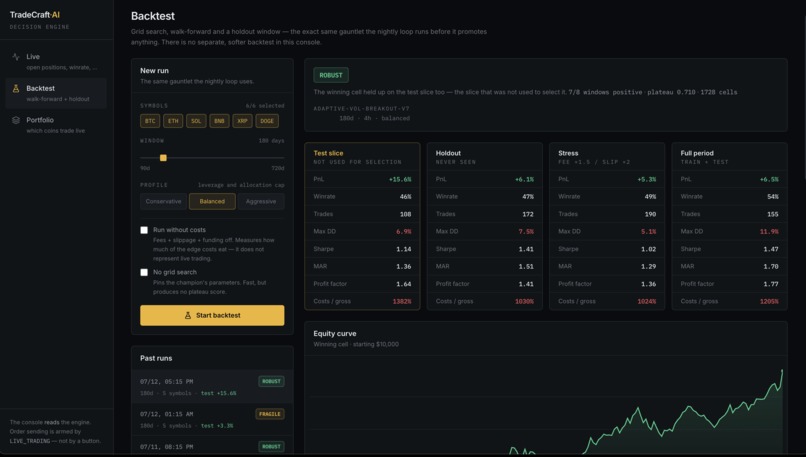Click the flask icon on Start backtest
Image resolution: width=806 pixels, height=457 pixels.
[x=188, y=315]
